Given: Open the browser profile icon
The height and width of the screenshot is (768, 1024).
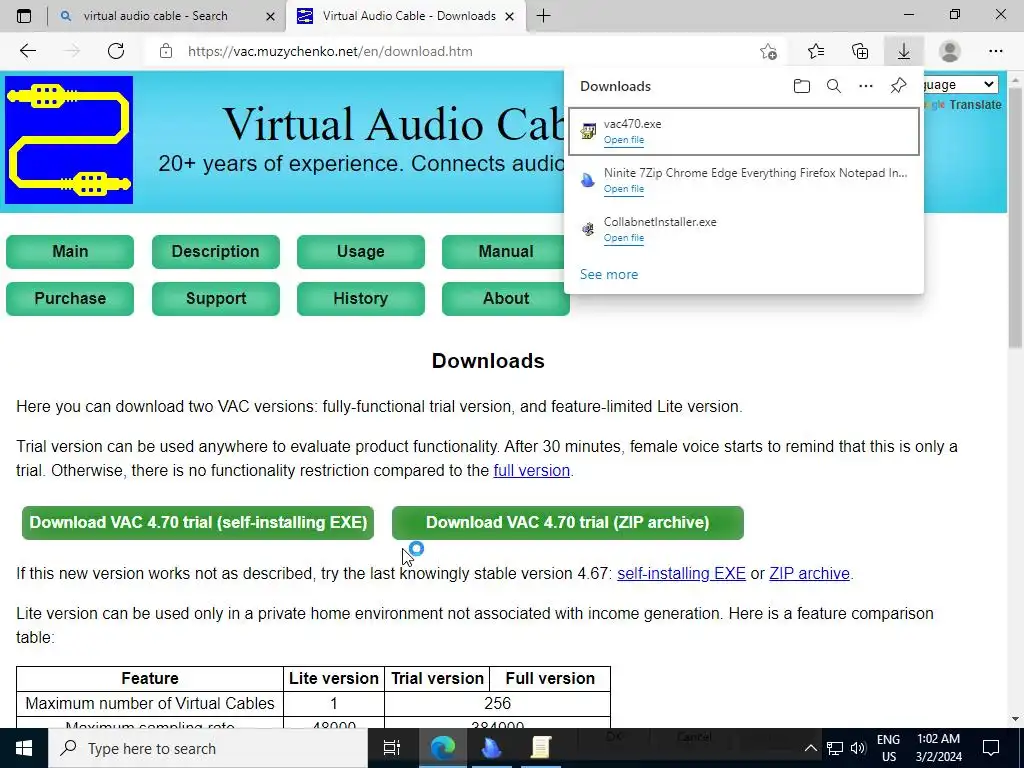Looking at the screenshot, I should (x=950, y=51).
